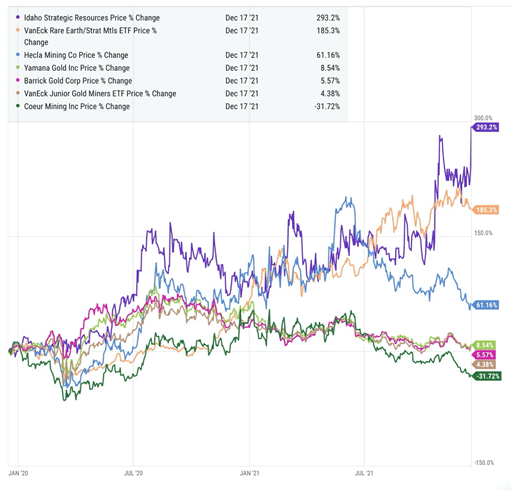Viewport: 511px width, 490px height.
Task: Click the blue dot beside Hecla Mining Co
Action: coord(18,55)
